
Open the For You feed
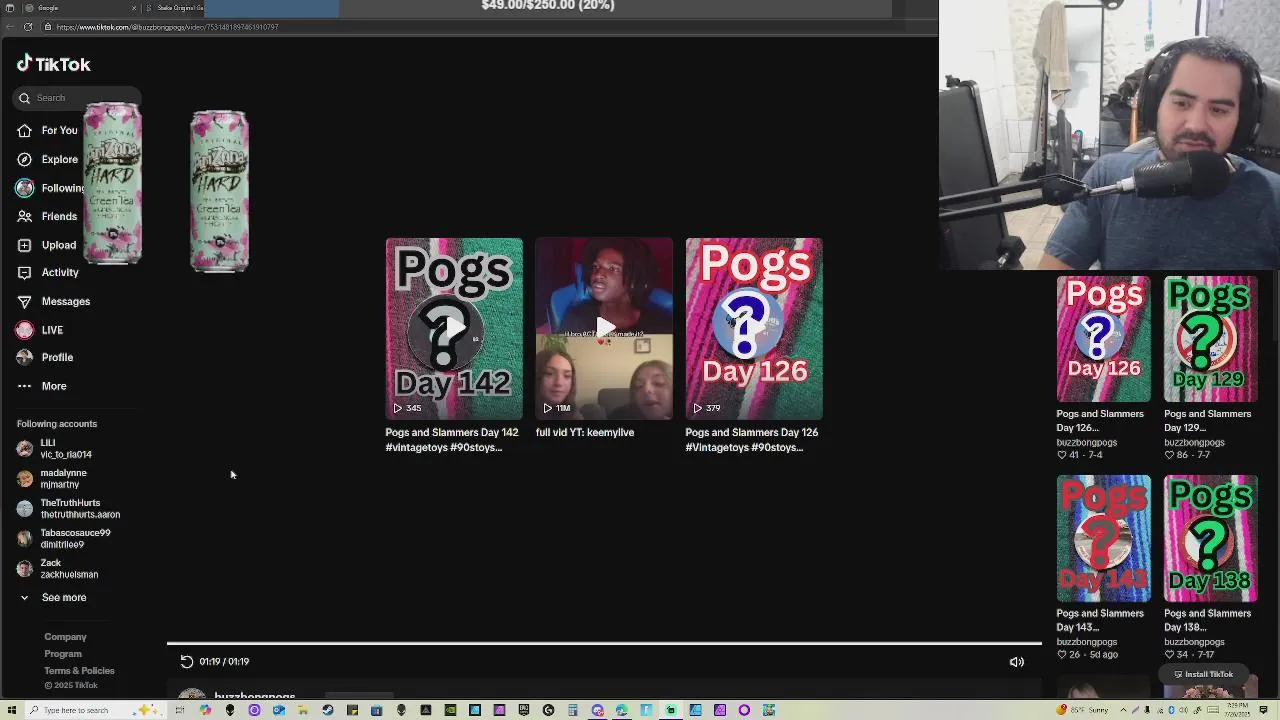pyautogui.click(x=47, y=130)
